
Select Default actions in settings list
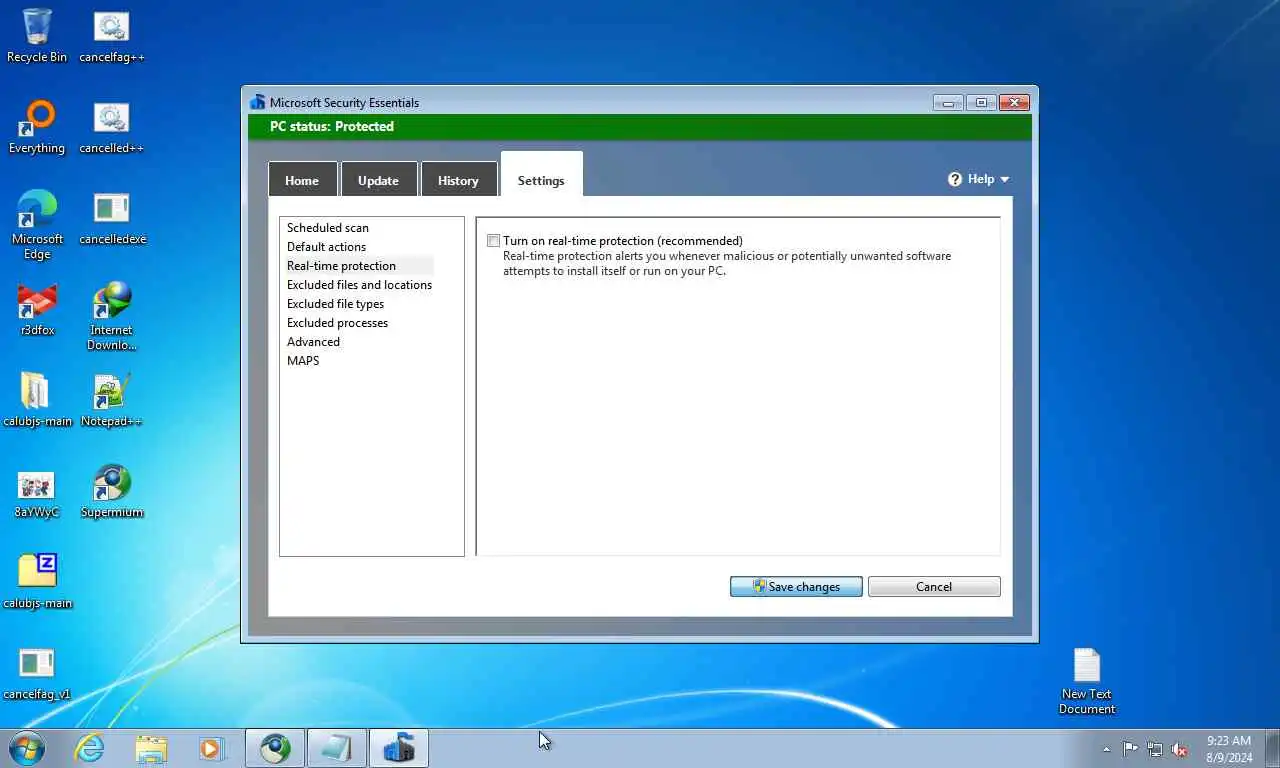(x=327, y=247)
